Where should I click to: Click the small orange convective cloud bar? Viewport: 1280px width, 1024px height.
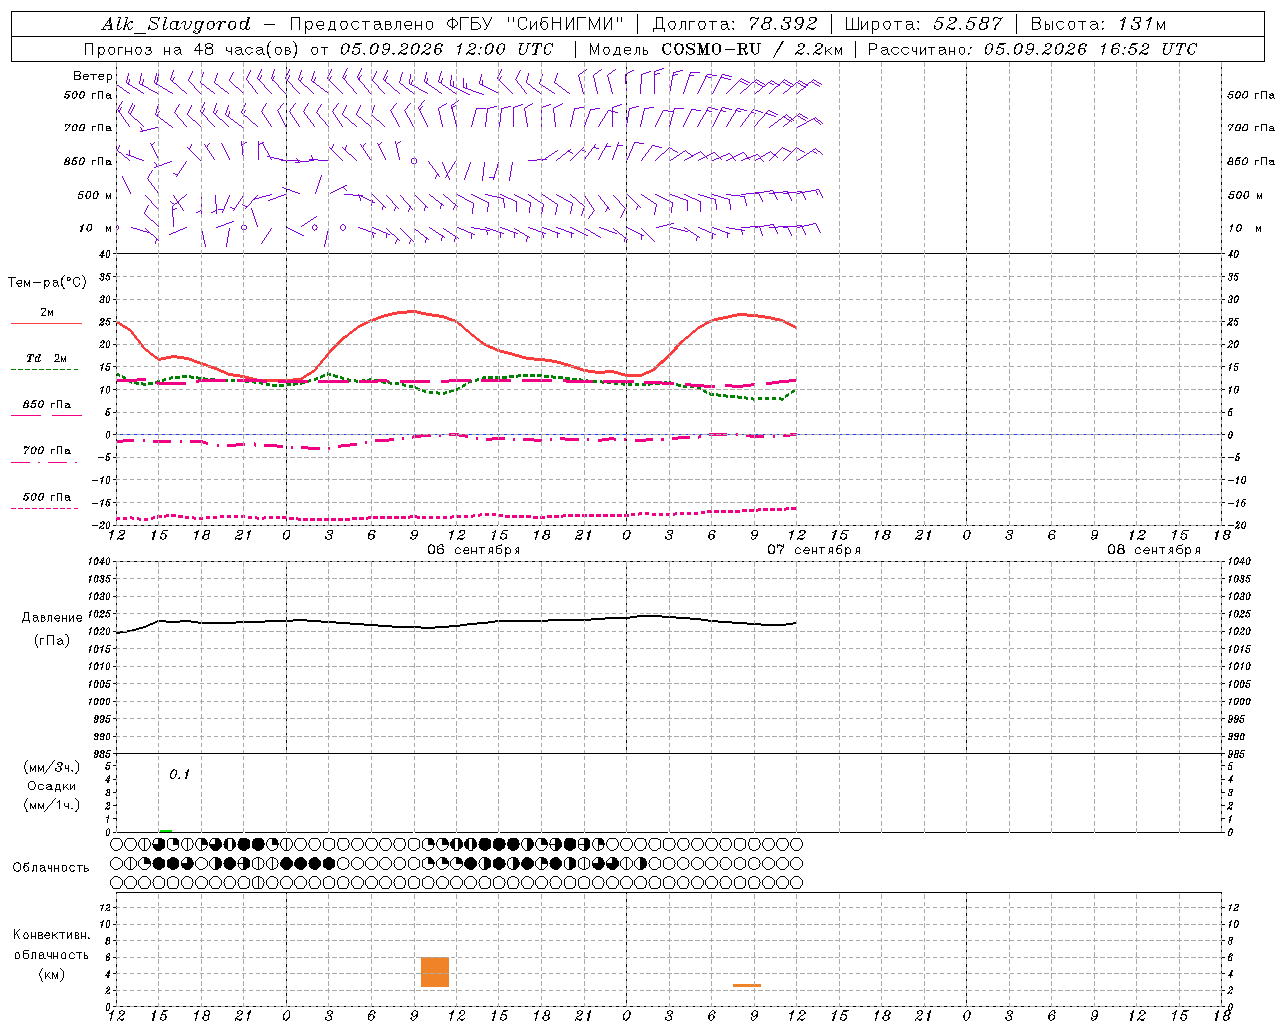point(747,985)
